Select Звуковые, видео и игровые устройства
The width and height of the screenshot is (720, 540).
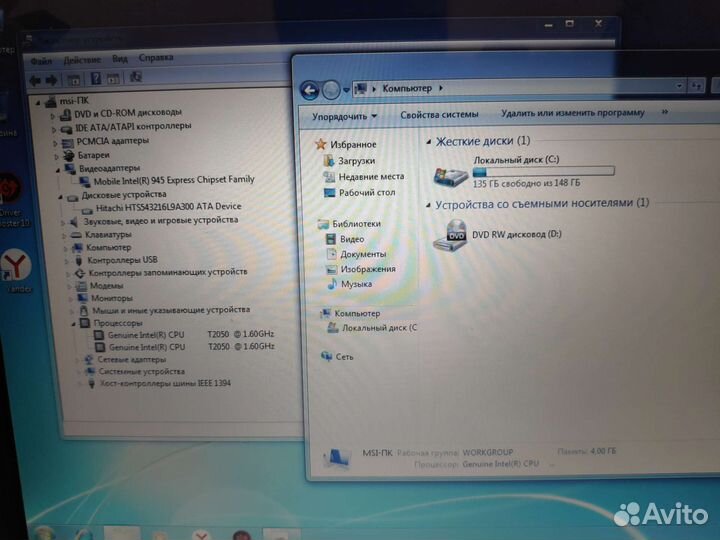[x=161, y=221]
